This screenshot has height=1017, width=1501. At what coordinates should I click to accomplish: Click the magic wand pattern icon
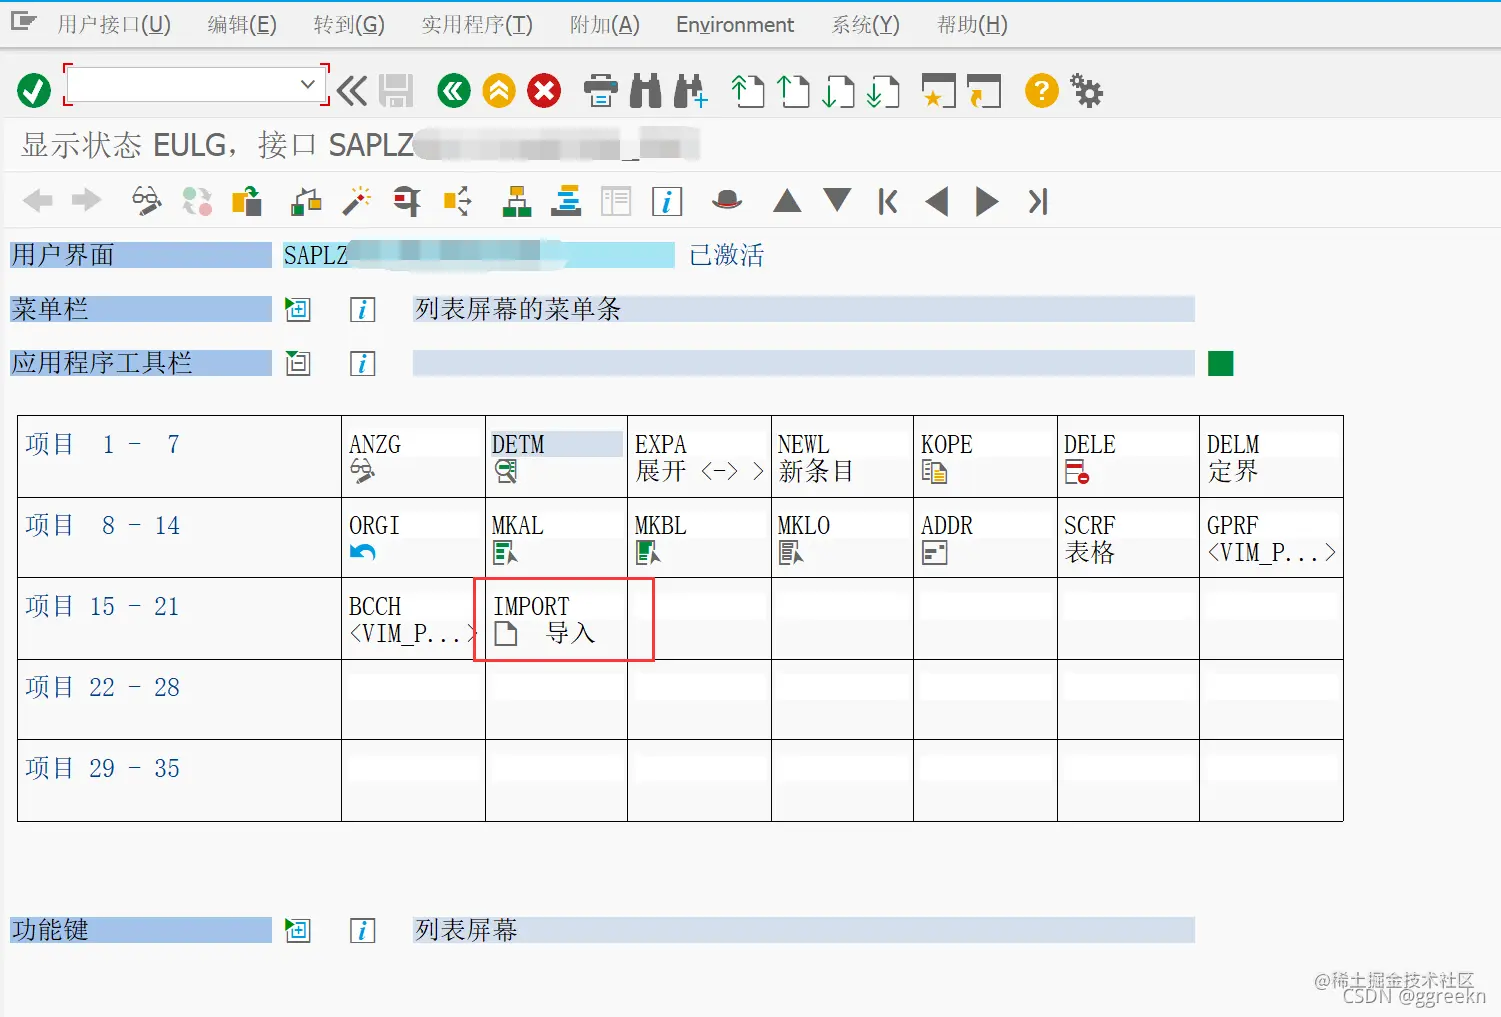coord(357,200)
